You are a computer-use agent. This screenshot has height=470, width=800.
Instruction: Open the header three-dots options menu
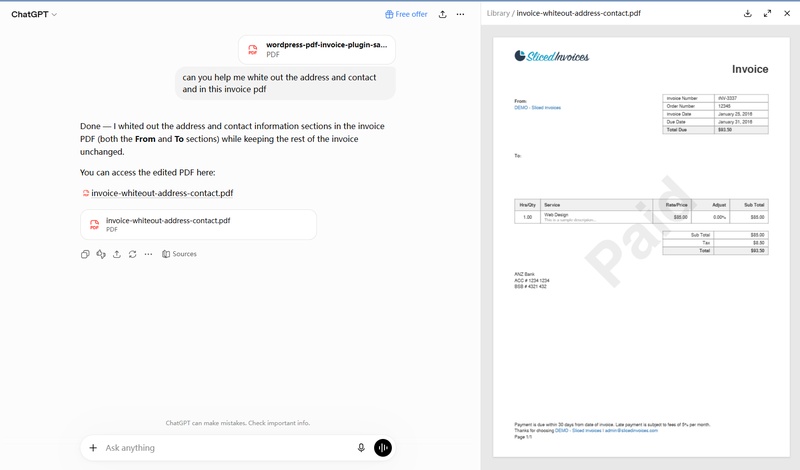click(x=460, y=14)
